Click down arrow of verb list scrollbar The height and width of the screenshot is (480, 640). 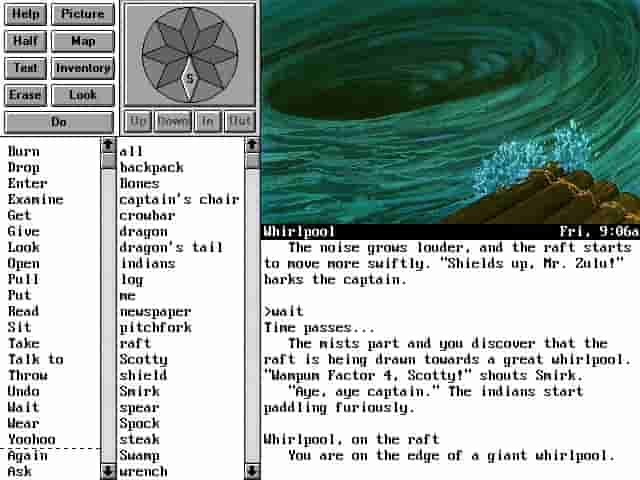pyautogui.click(x=108, y=471)
